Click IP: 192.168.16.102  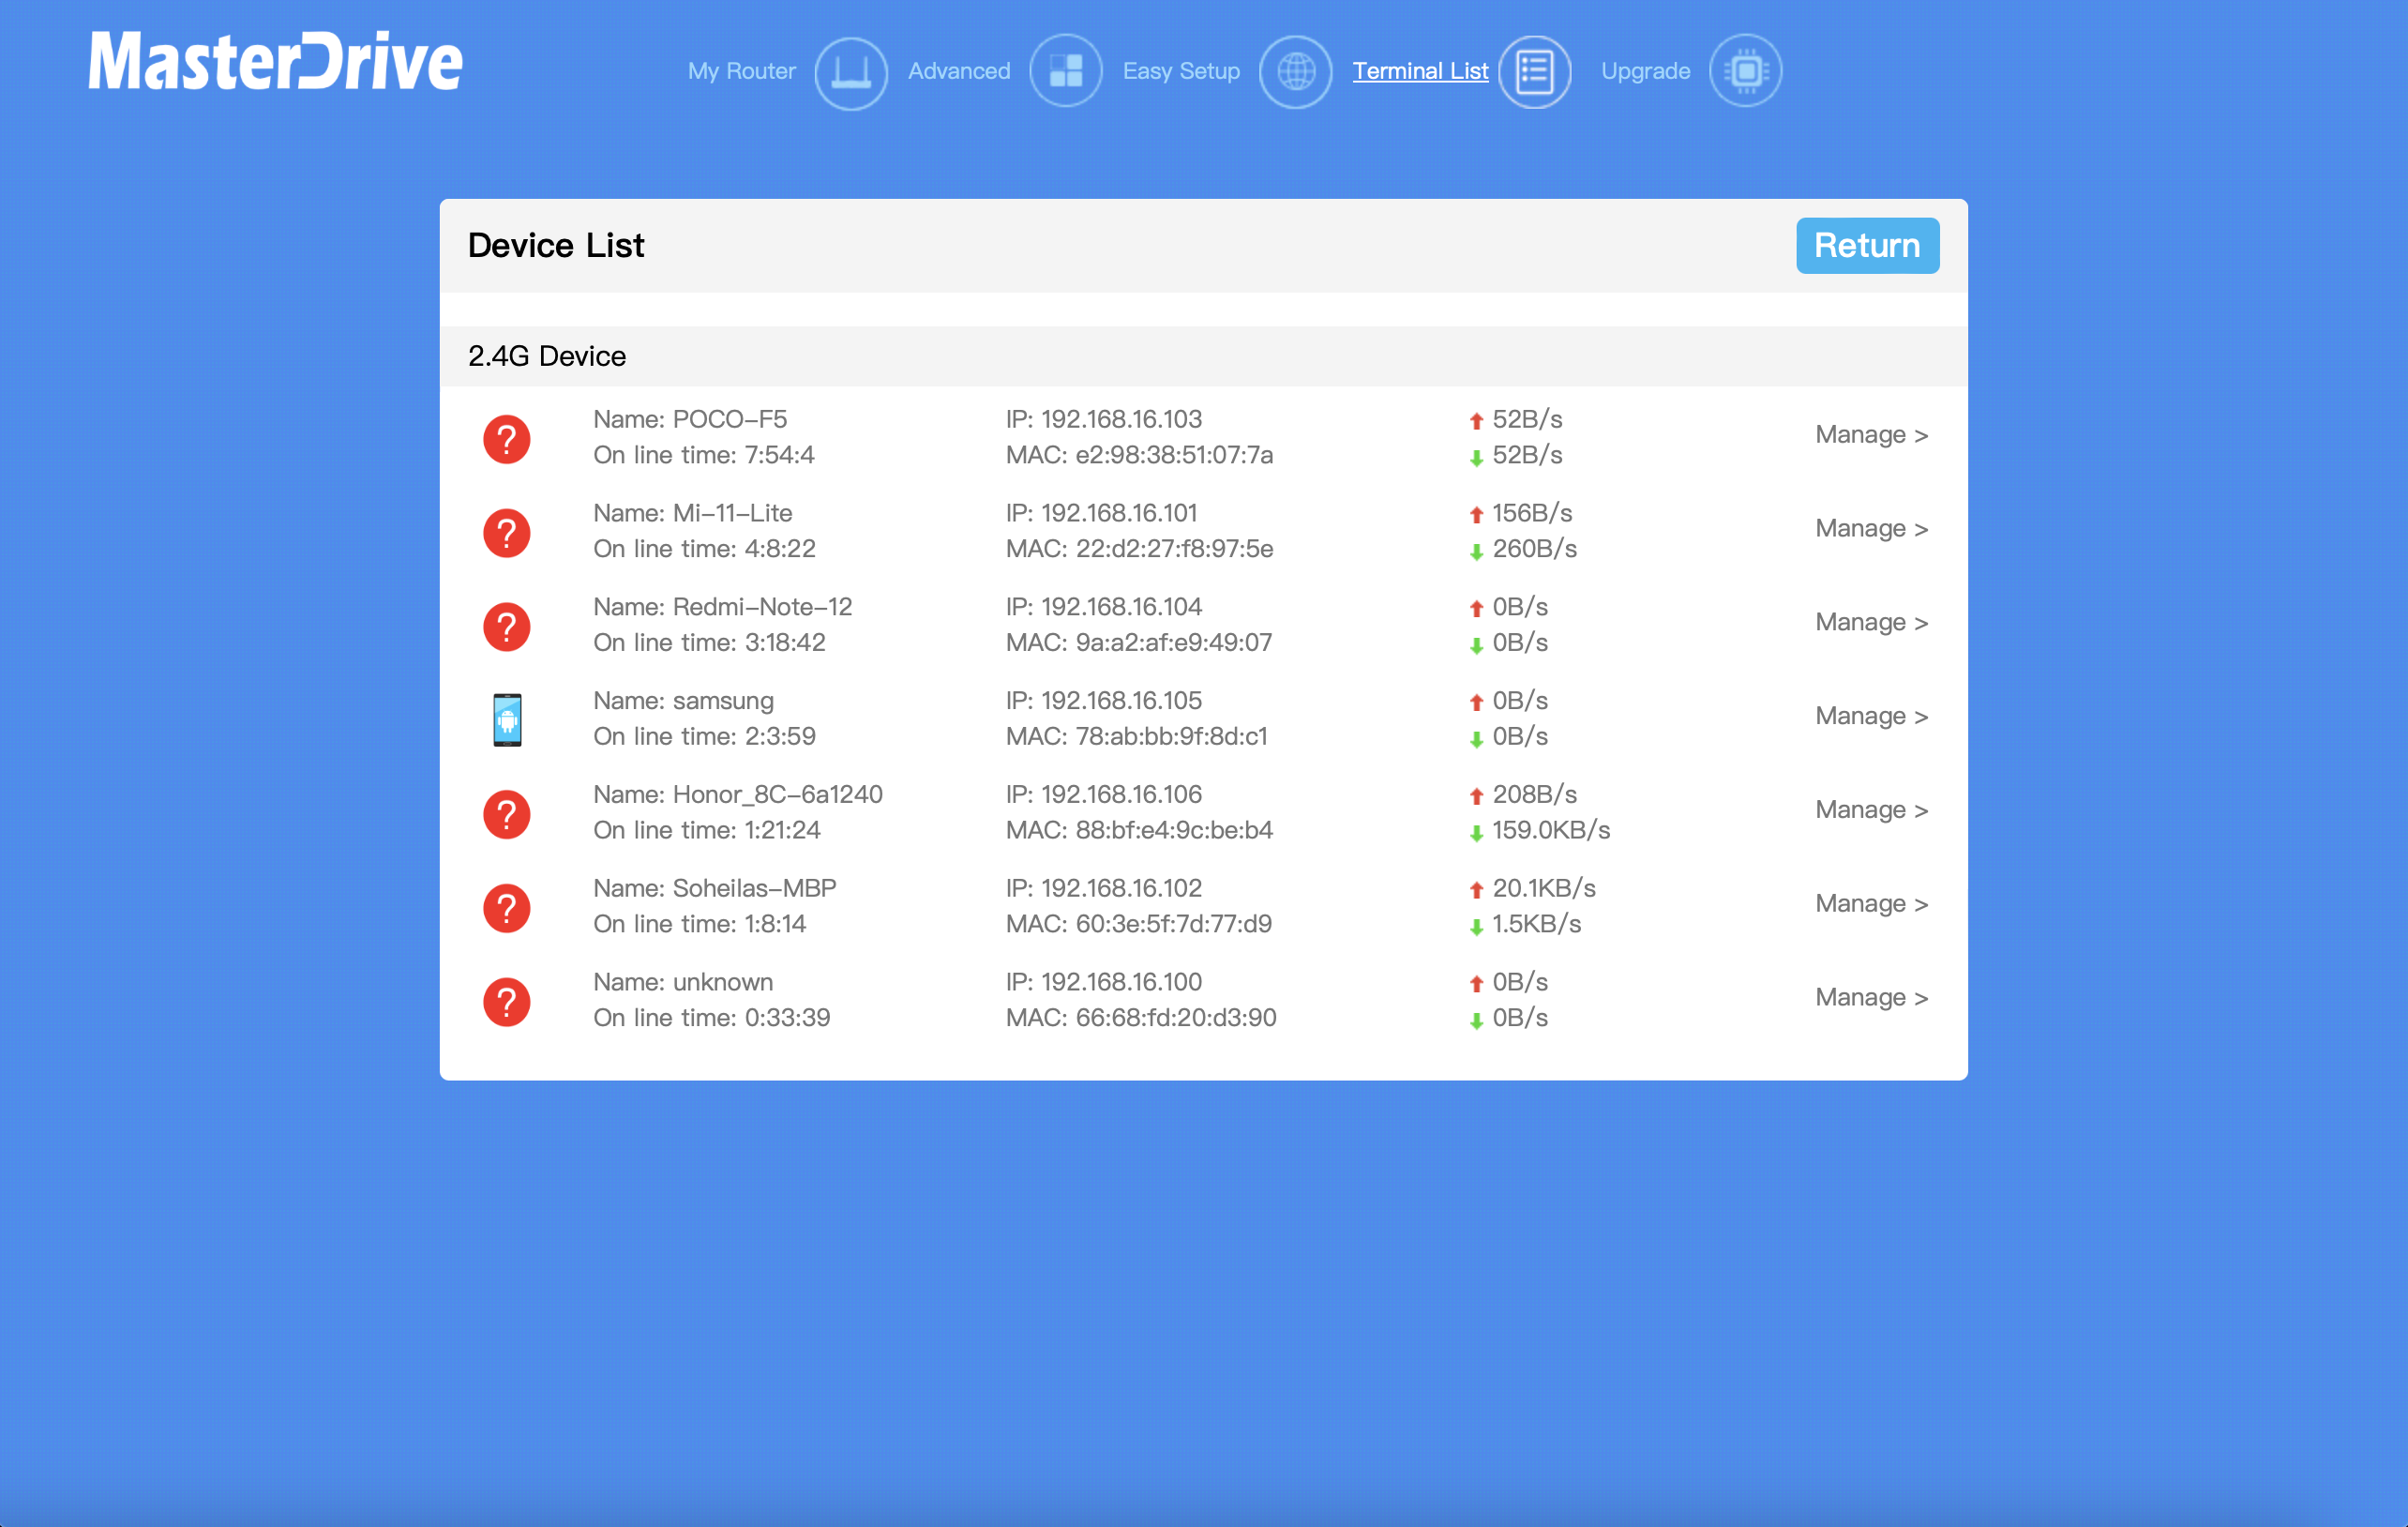pos(1103,888)
